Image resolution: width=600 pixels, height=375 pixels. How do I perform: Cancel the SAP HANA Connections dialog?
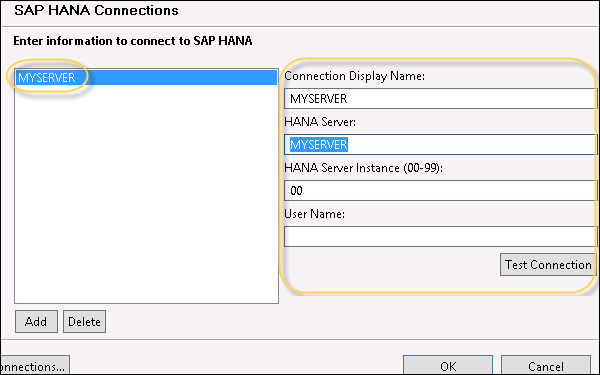546,365
